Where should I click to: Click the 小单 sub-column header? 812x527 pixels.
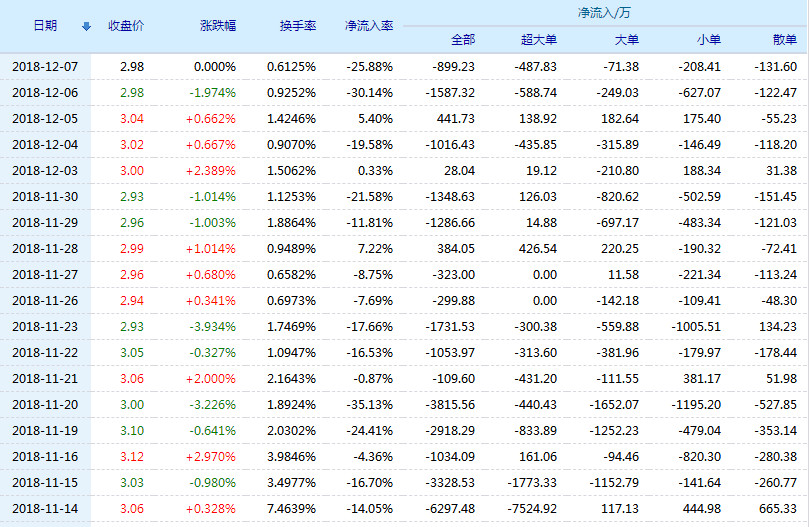point(708,40)
